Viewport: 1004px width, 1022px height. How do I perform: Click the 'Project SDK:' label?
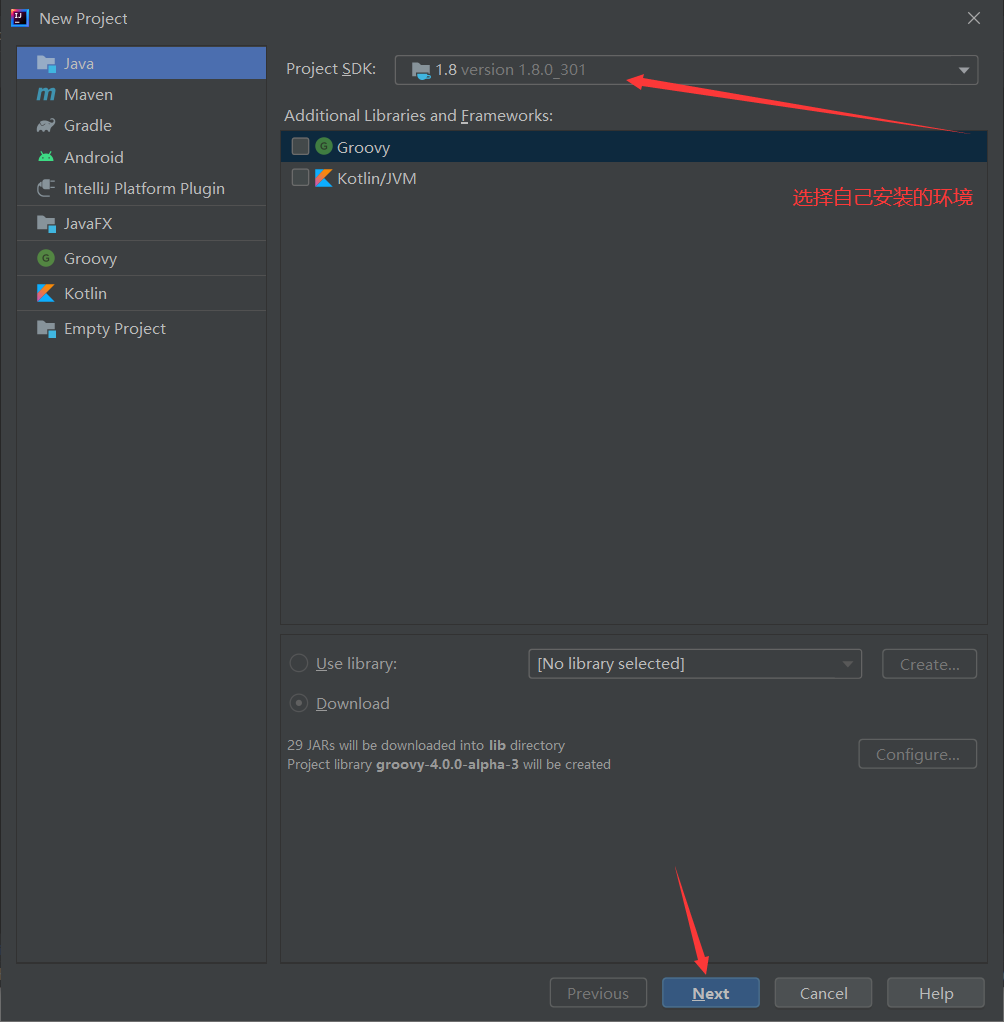point(331,68)
